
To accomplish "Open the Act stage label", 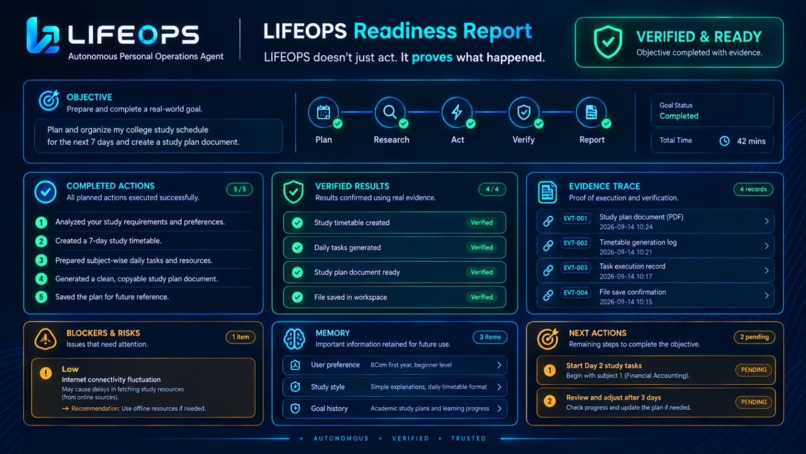I will tap(457, 140).
